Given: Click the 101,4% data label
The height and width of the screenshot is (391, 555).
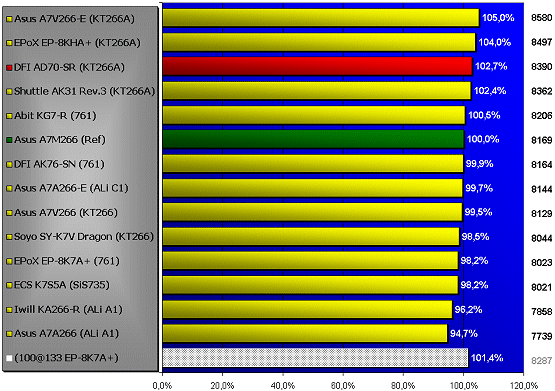Looking at the screenshot, I should pos(487,358).
